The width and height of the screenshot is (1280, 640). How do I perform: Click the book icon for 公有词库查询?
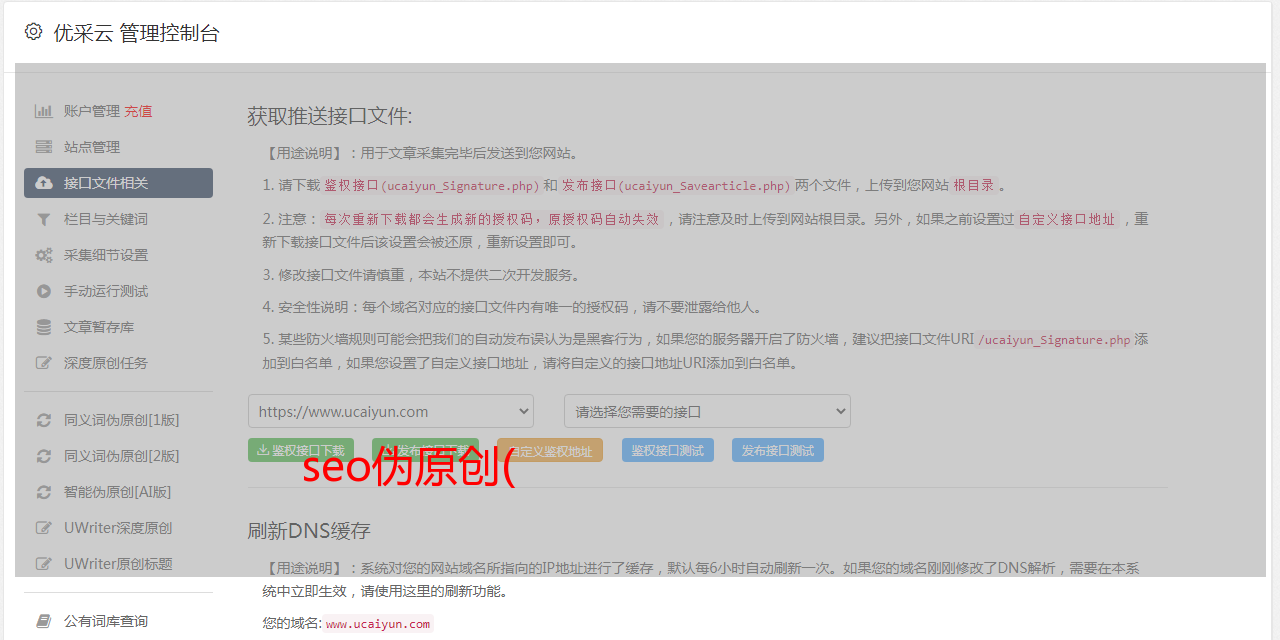(44, 621)
